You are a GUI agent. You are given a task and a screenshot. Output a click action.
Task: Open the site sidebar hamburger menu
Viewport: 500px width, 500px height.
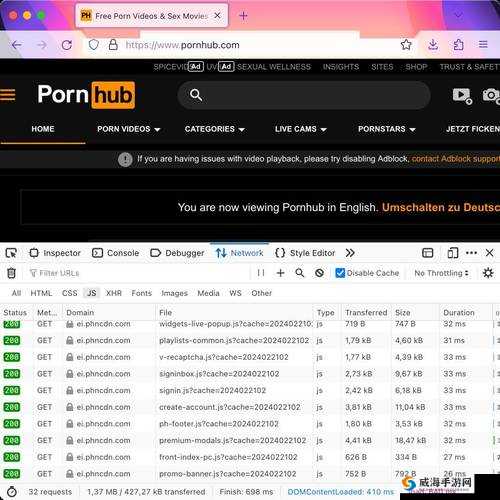click(x=8, y=95)
